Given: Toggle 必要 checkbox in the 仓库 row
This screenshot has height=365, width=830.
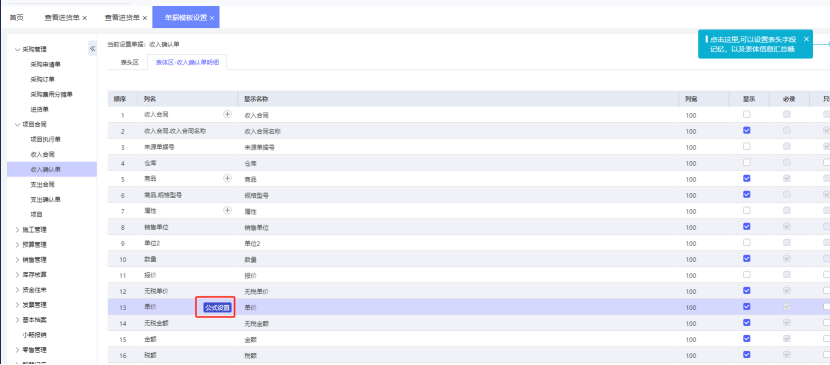Looking at the screenshot, I should click(x=787, y=162).
